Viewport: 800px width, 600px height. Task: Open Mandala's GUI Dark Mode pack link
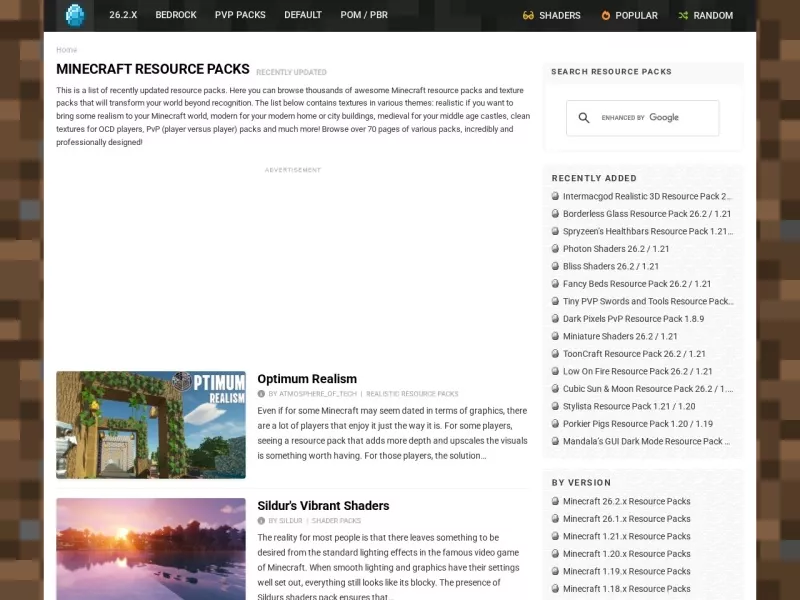(x=646, y=441)
